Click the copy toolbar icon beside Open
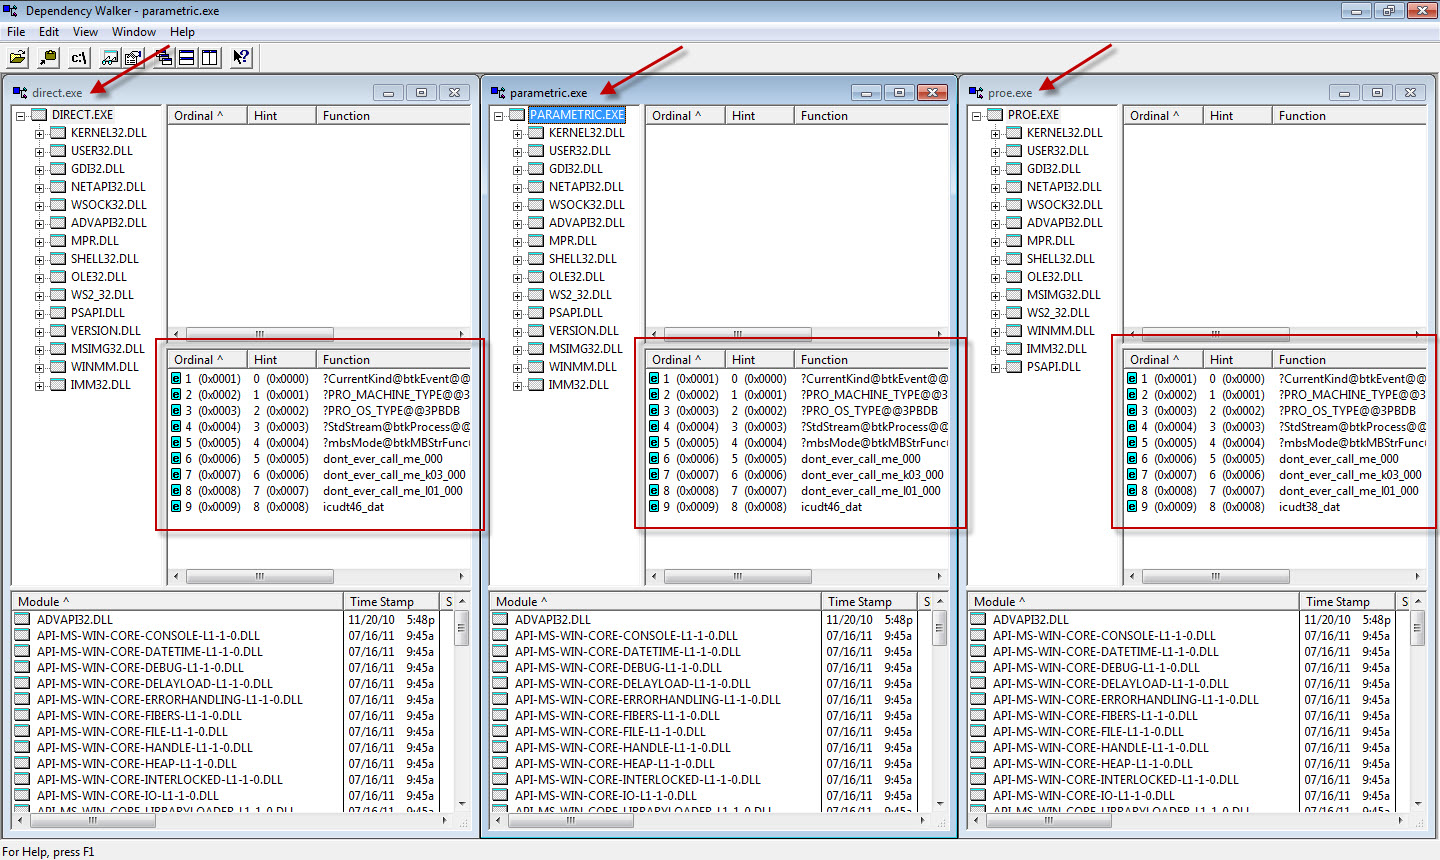This screenshot has height=860, width=1440. (x=47, y=58)
